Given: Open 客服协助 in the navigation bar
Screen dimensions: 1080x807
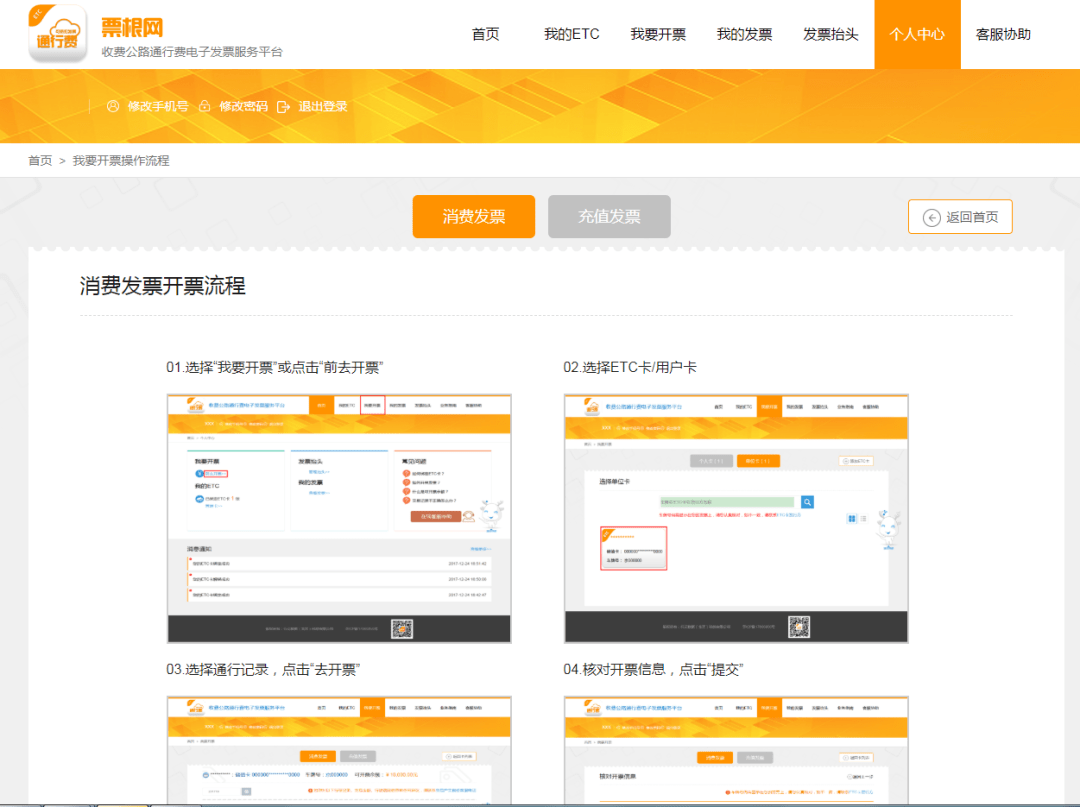Looking at the screenshot, I should pyautogui.click(x=1003, y=34).
